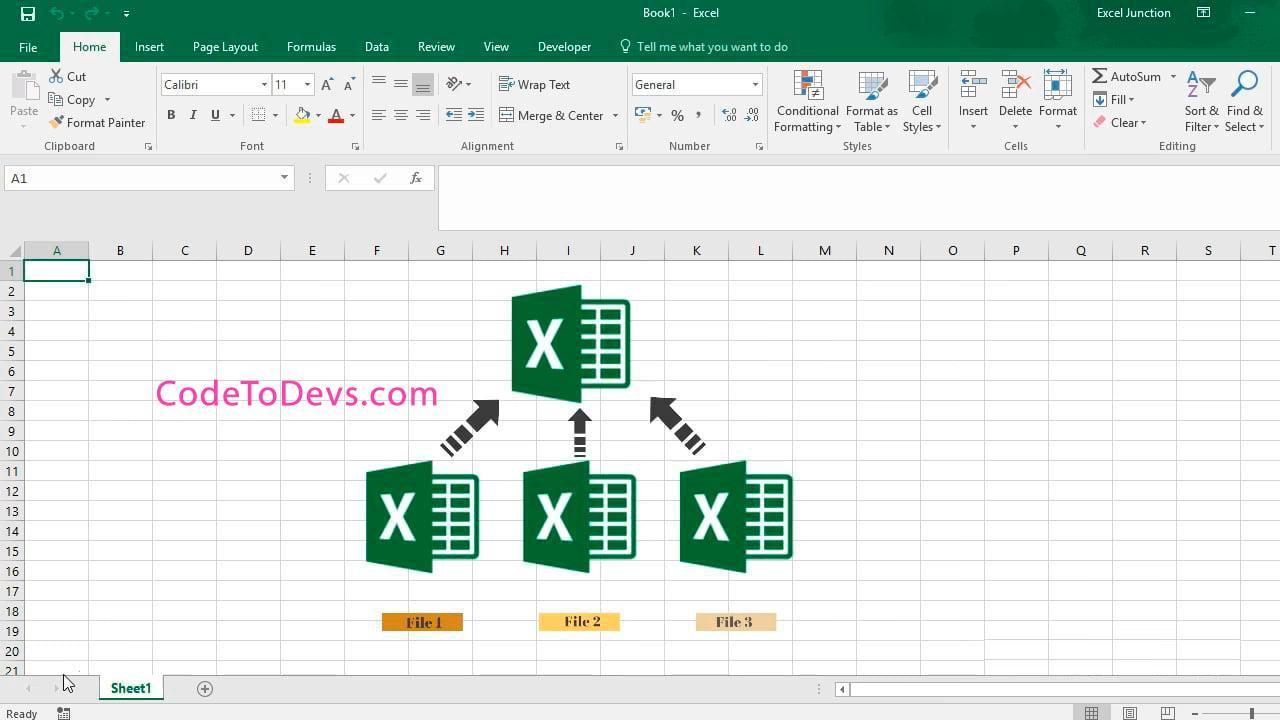Click the Borders icon in the Font group
This screenshot has width=1280, height=720.
point(258,115)
